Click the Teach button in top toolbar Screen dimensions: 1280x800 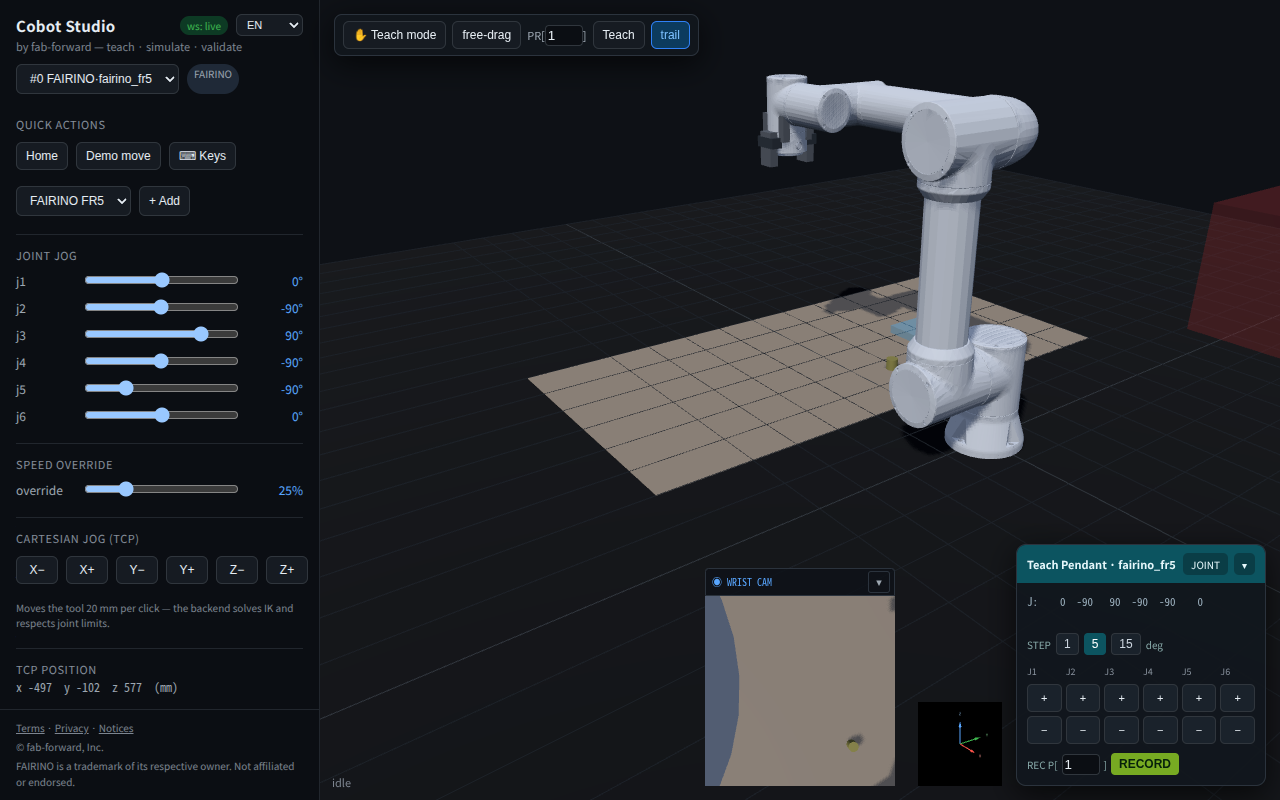pos(618,35)
